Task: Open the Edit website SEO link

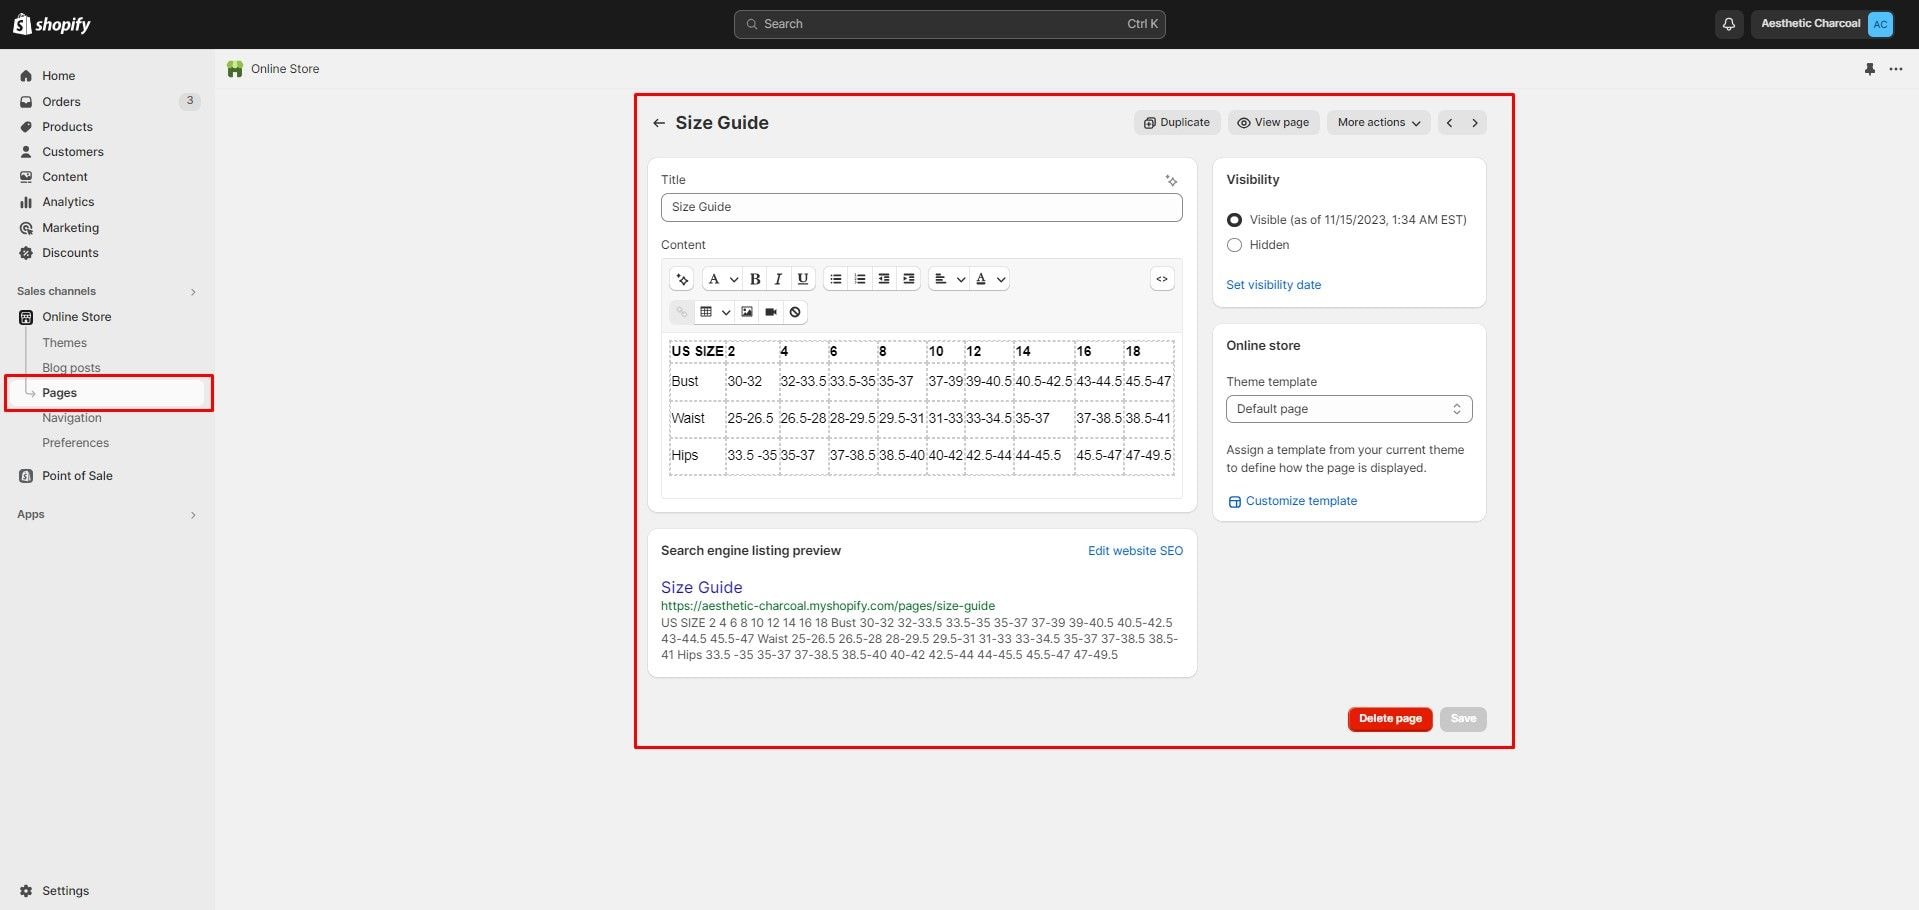Action: (1135, 551)
